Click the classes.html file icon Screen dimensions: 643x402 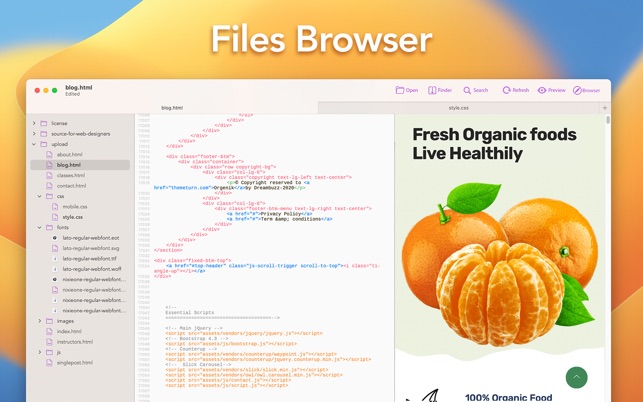point(49,175)
